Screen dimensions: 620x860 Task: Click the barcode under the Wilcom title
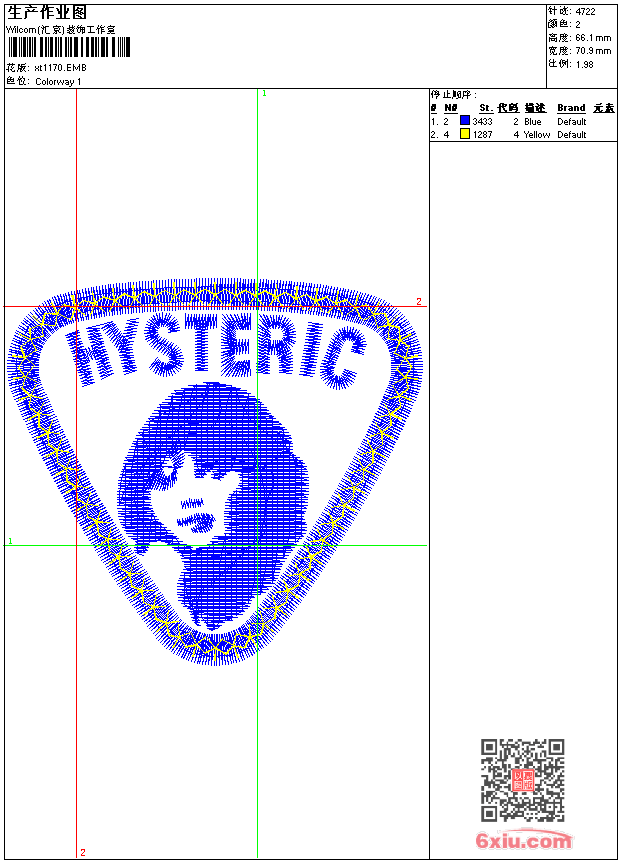pyautogui.click(x=69, y=48)
